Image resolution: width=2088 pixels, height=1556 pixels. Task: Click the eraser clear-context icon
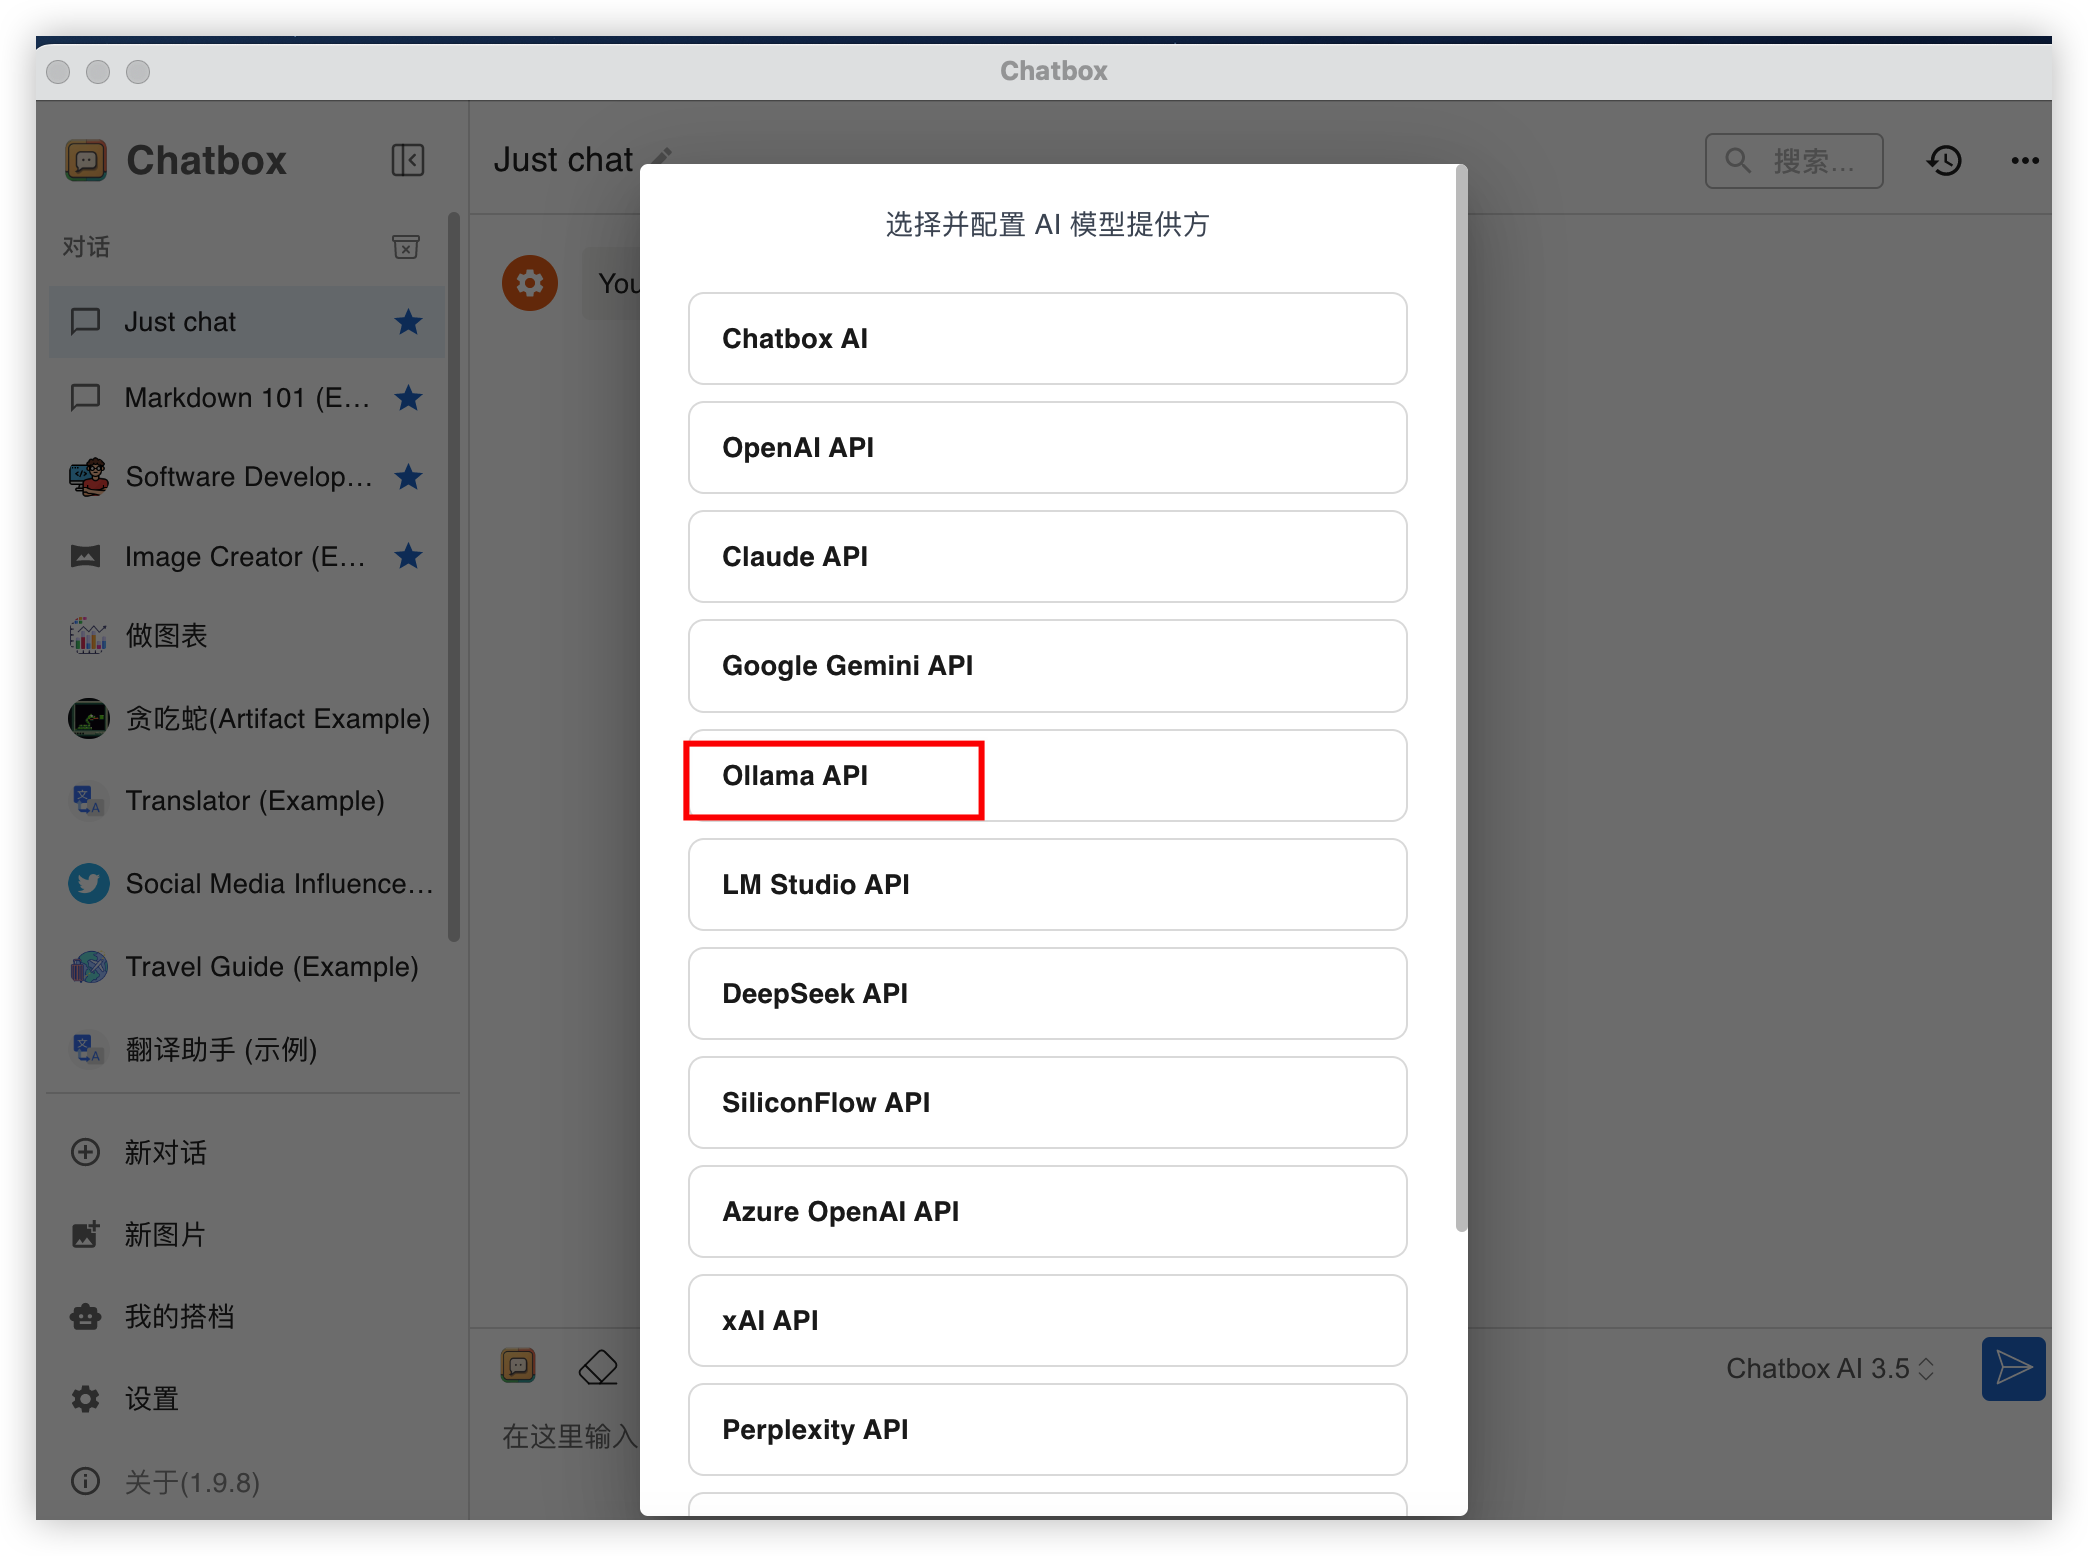(x=598, y=1367)
